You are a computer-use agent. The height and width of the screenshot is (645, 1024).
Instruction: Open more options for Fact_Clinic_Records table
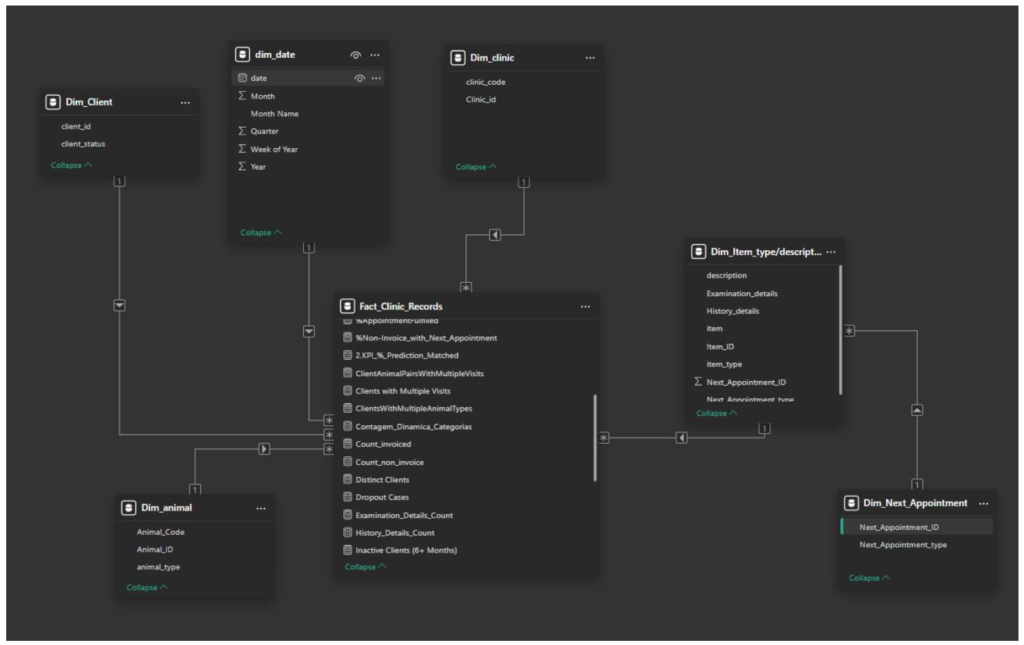click(x=585, y=306)
